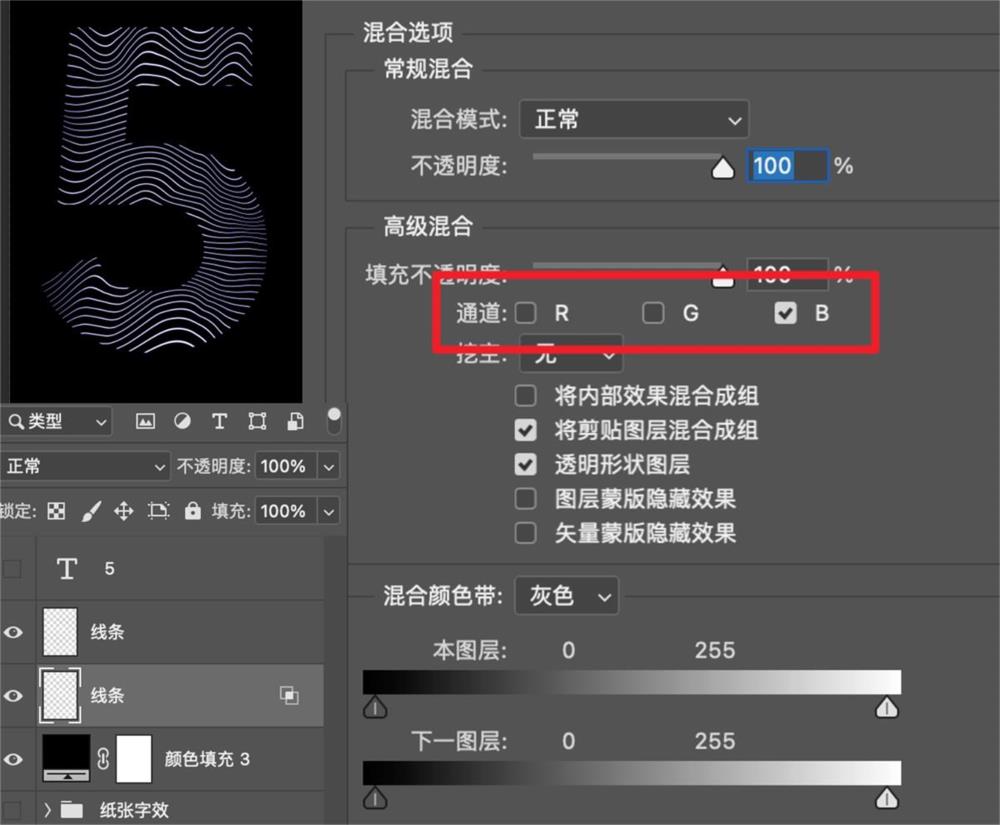Click the 颜色填充 3 black color thumbnail
The height and width of the screenshot is (825, 1000).
(66, 758)
